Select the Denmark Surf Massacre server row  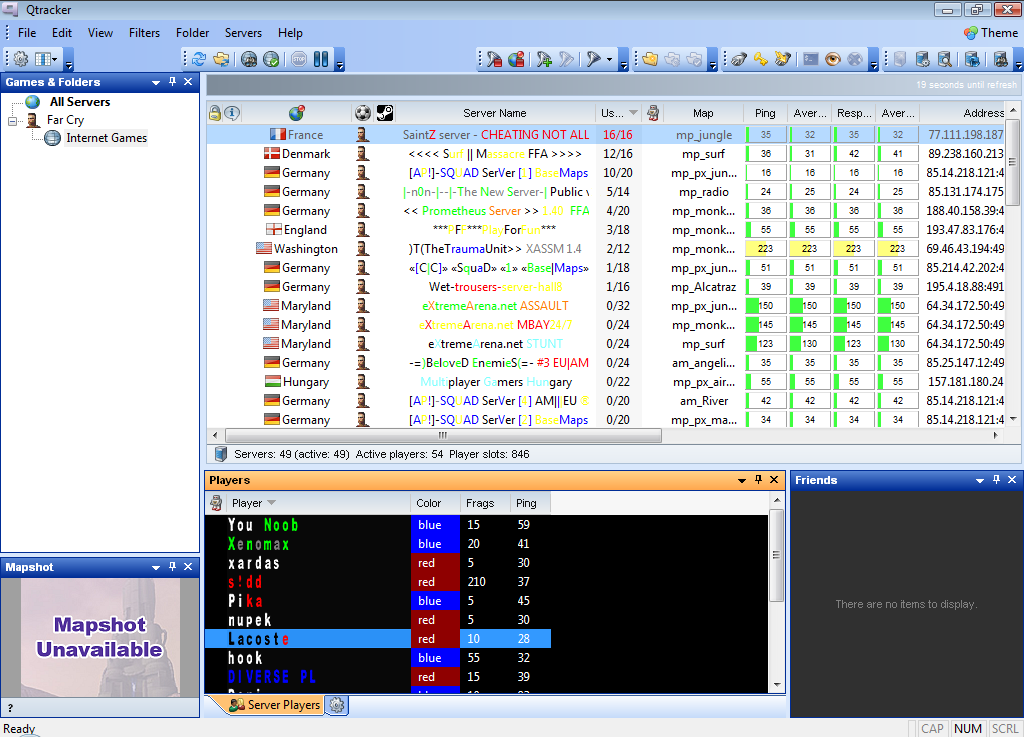605,153
